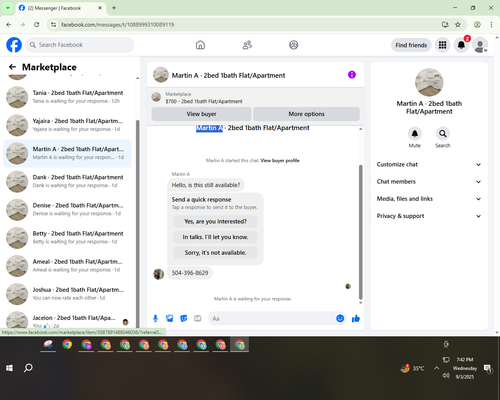Open Windows Start menu

[x=9, y=368]
